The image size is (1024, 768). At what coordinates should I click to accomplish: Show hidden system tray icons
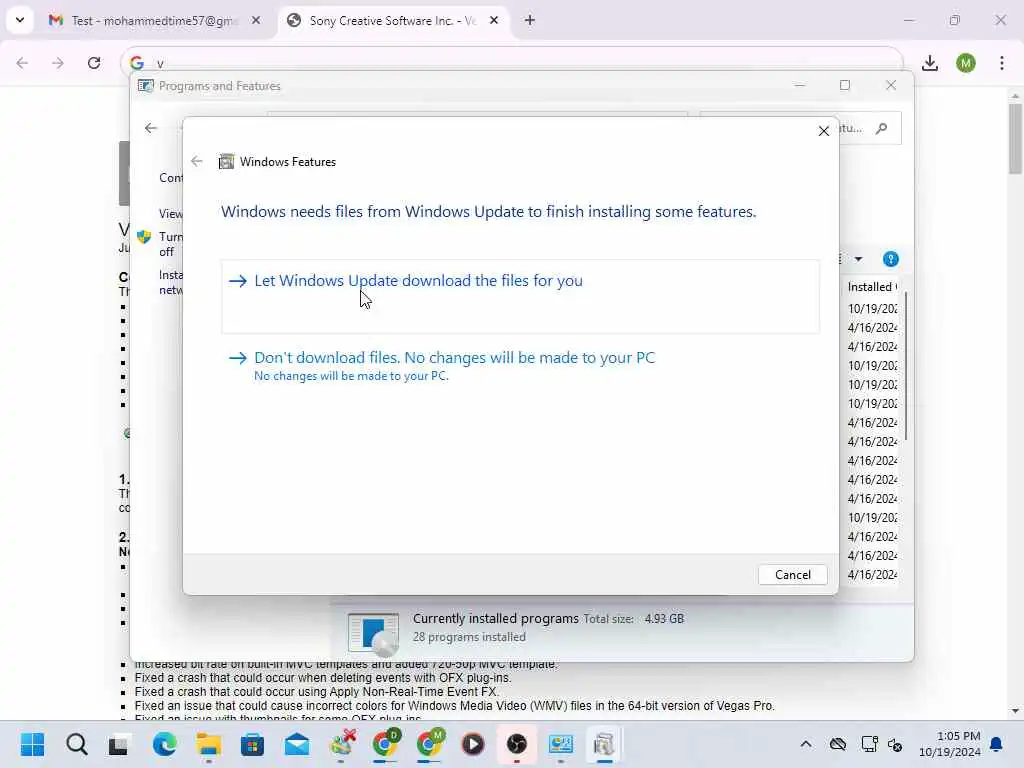coord(806,744)
